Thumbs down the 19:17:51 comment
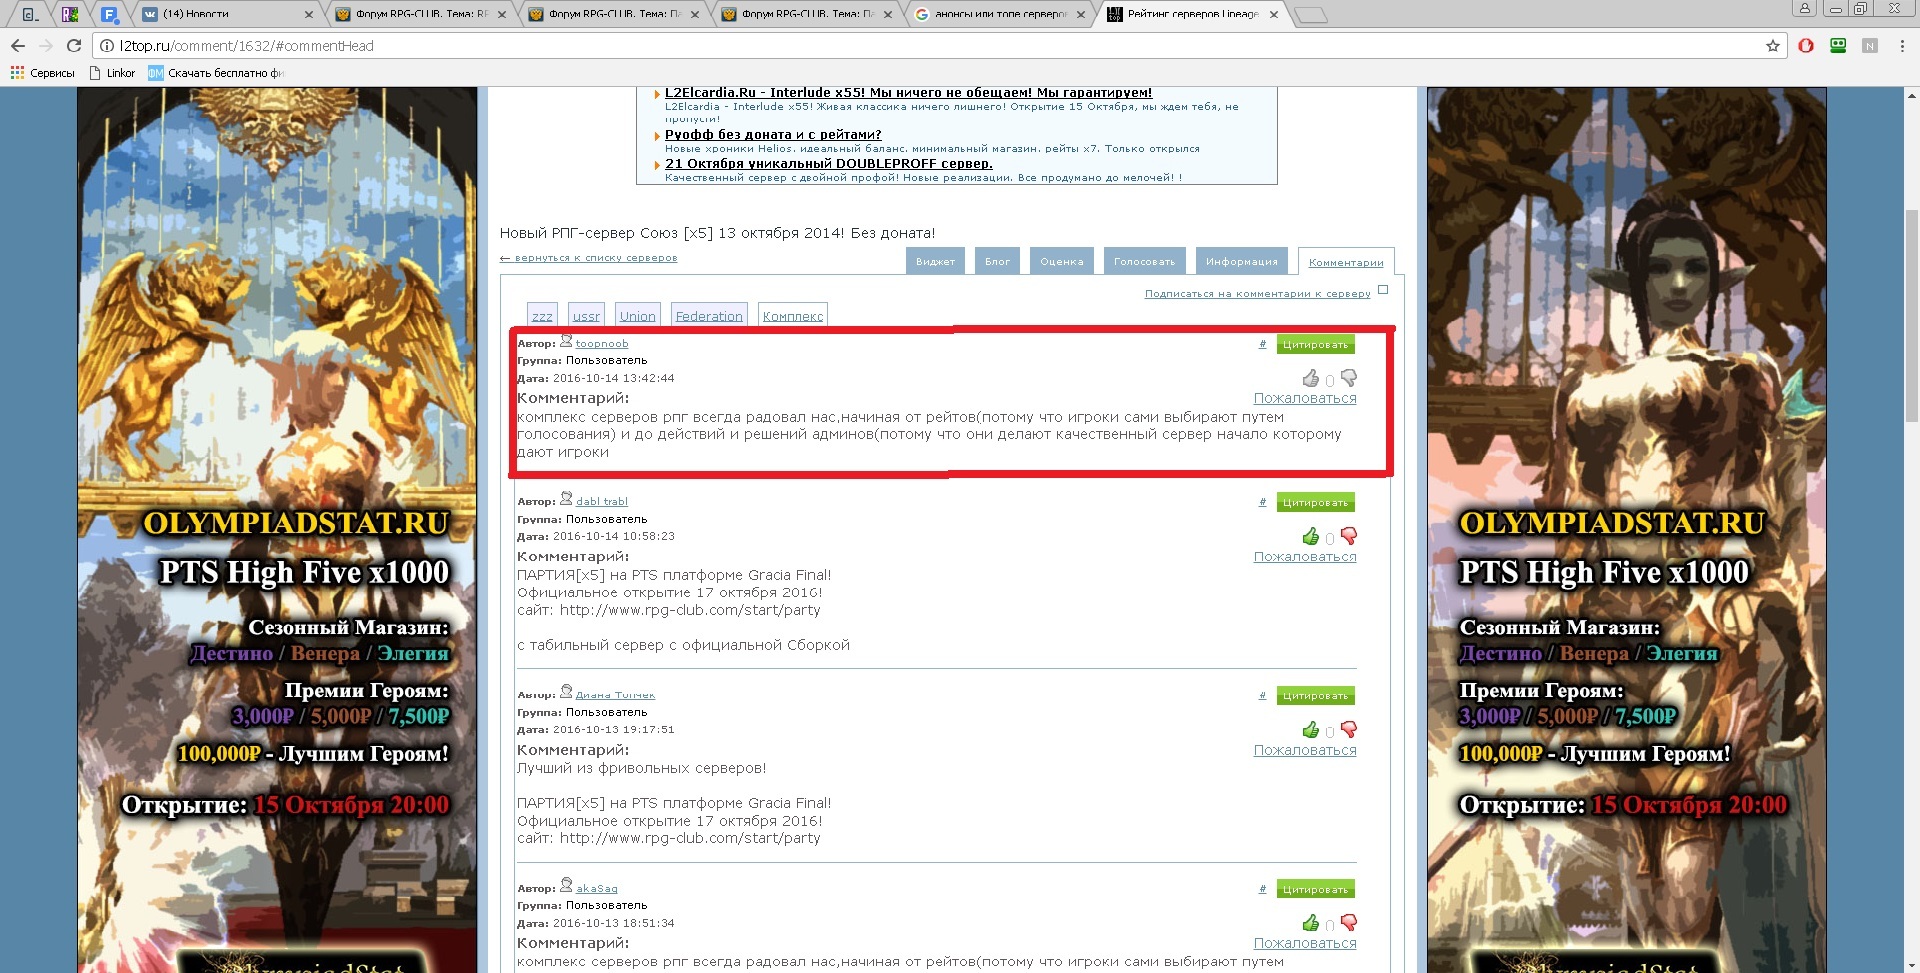This screenshot has width=1920, height=973. pos(1349,729)
